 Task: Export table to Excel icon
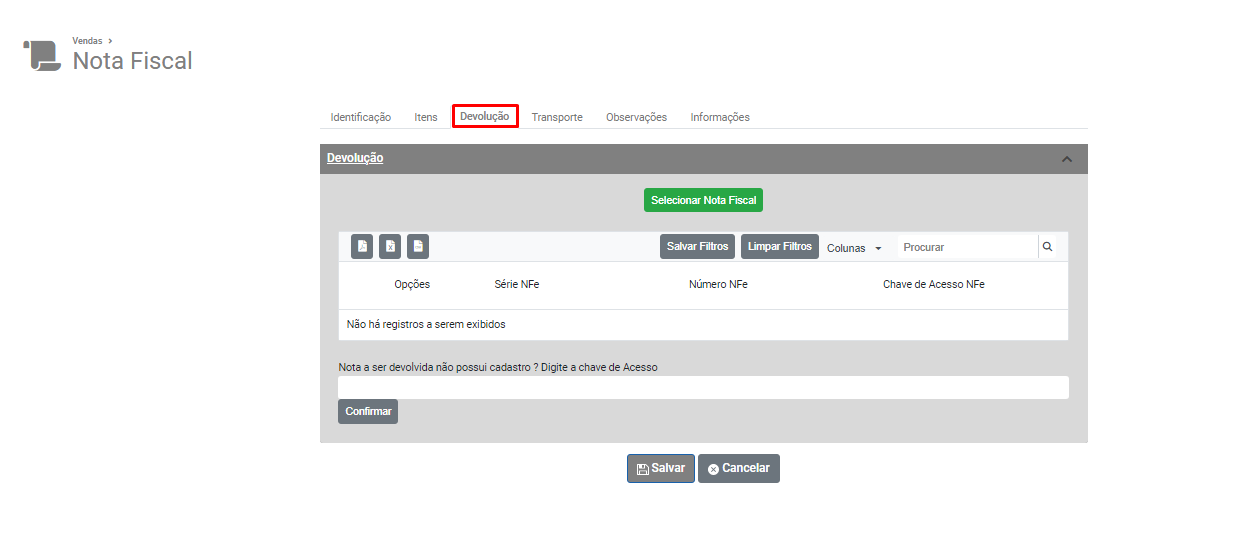(390, 246)
